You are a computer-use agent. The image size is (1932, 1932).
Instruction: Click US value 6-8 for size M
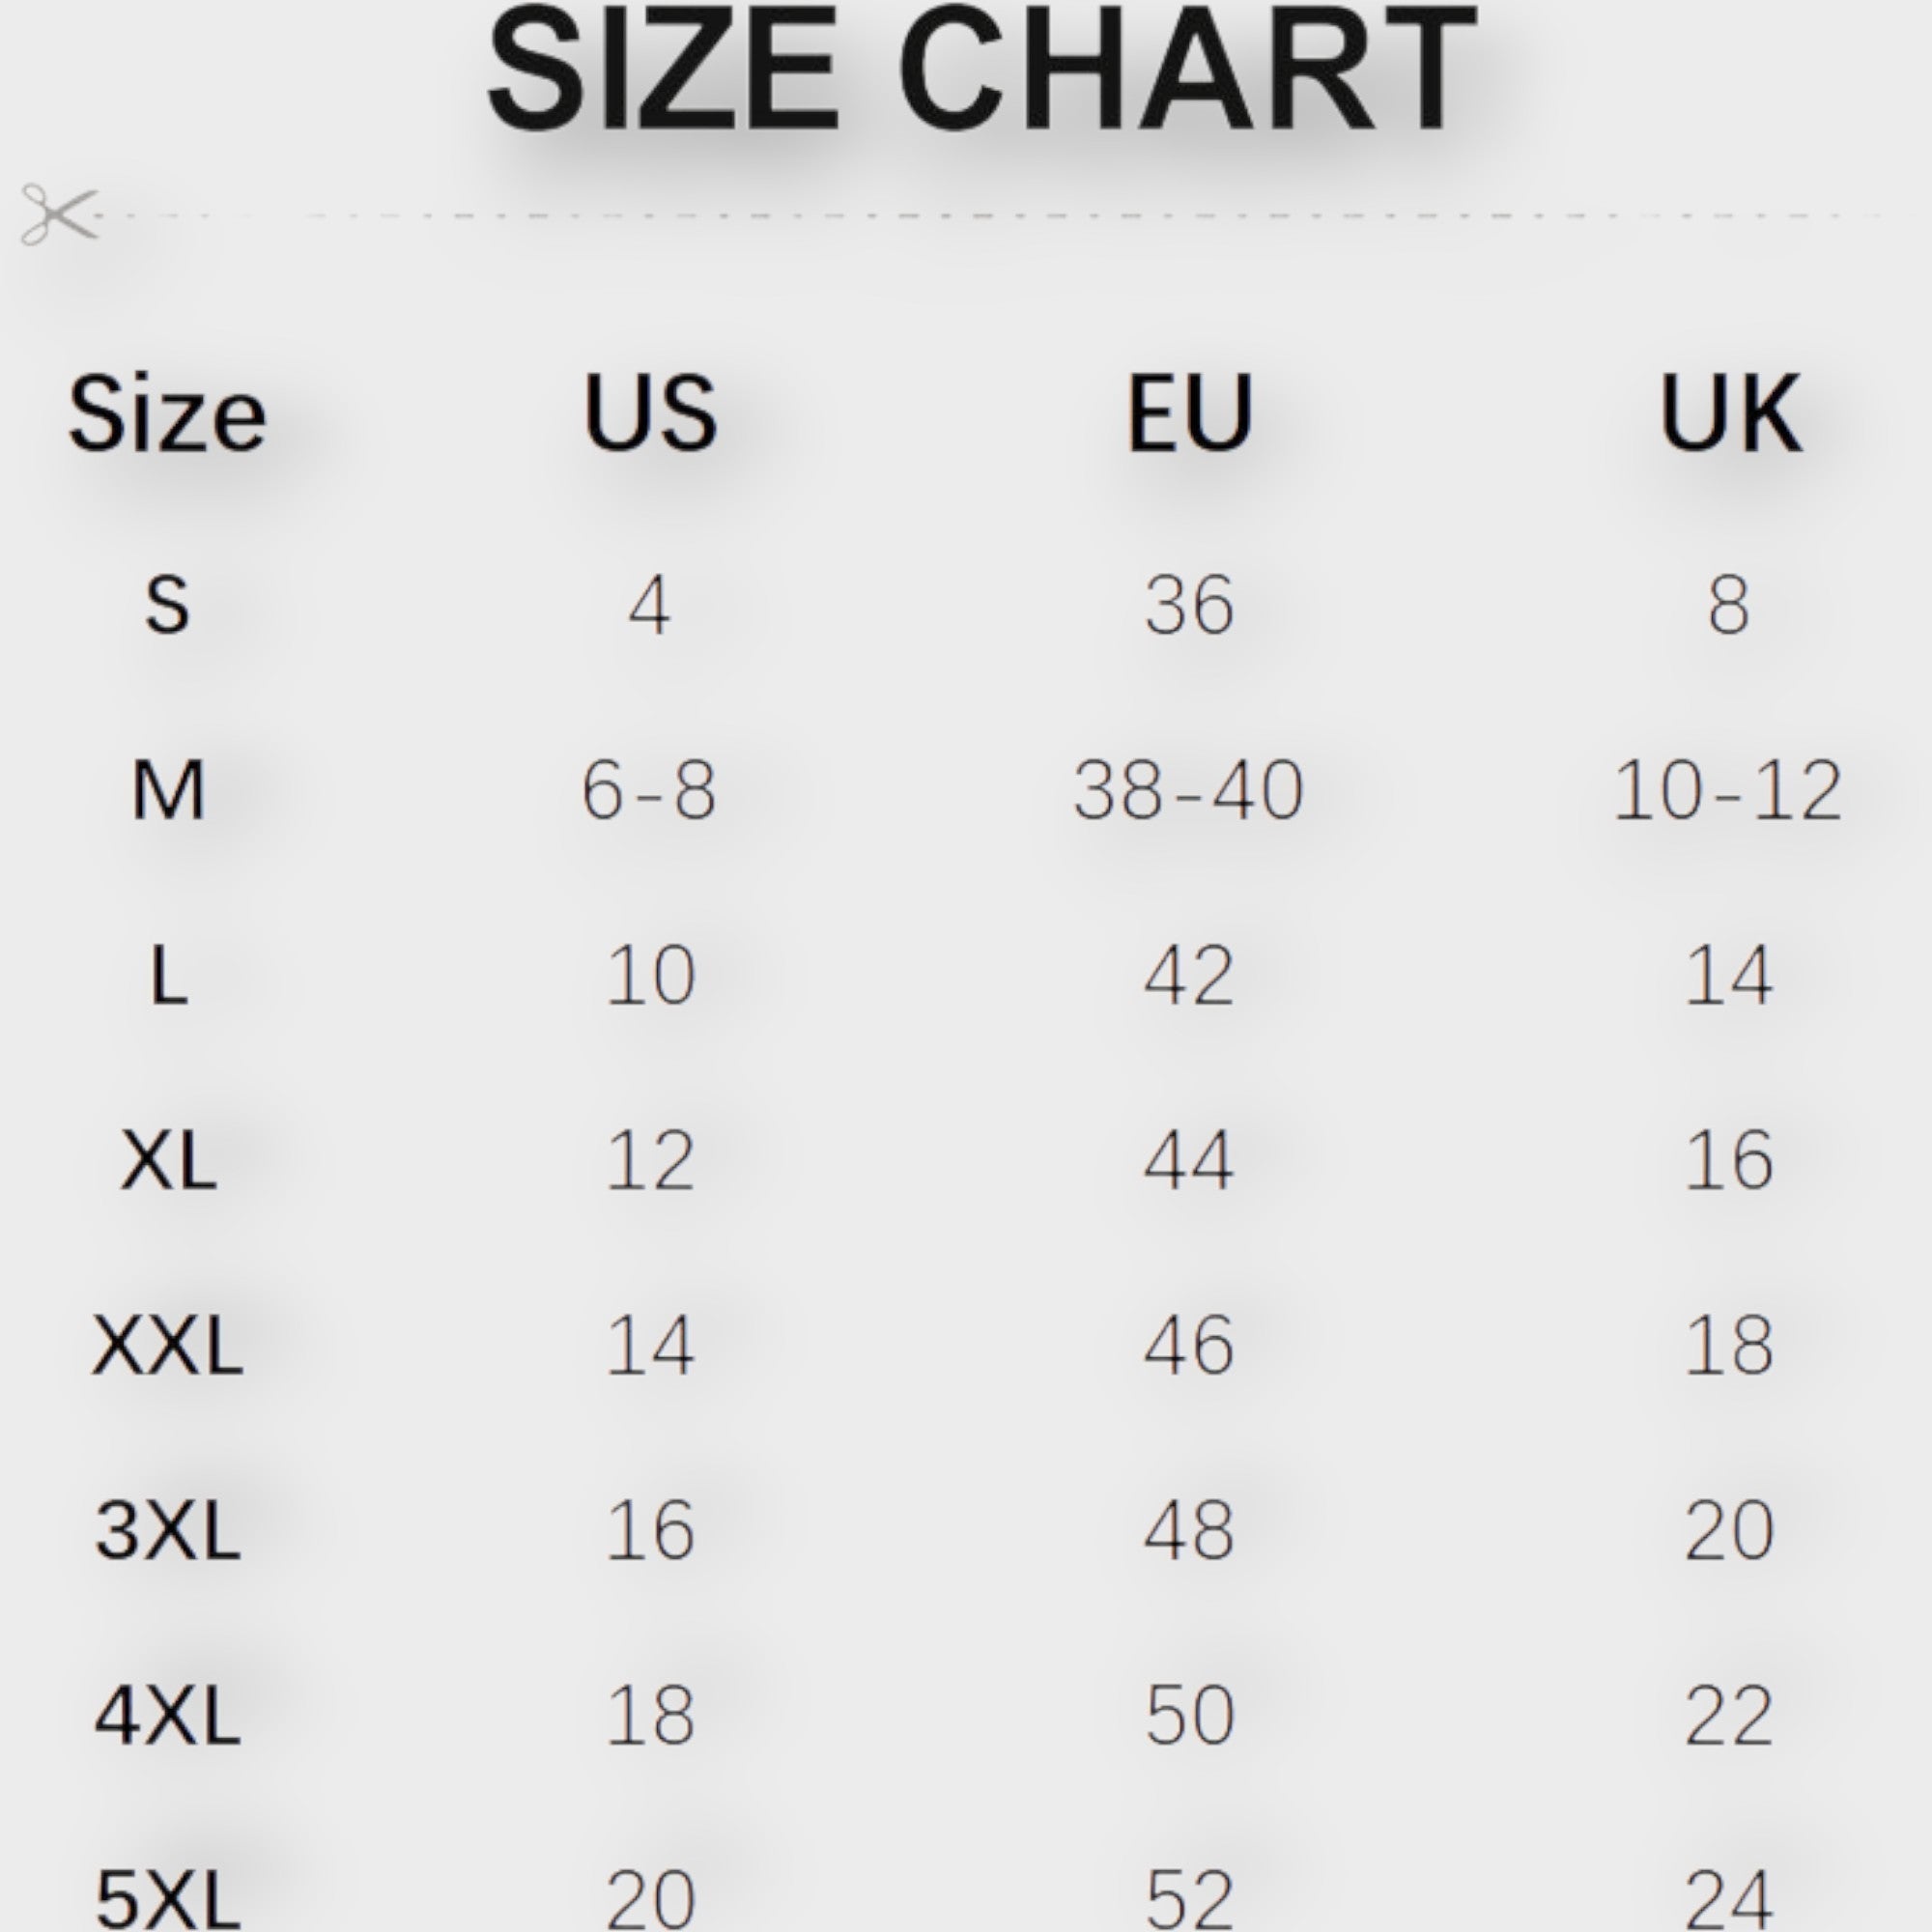649,791
